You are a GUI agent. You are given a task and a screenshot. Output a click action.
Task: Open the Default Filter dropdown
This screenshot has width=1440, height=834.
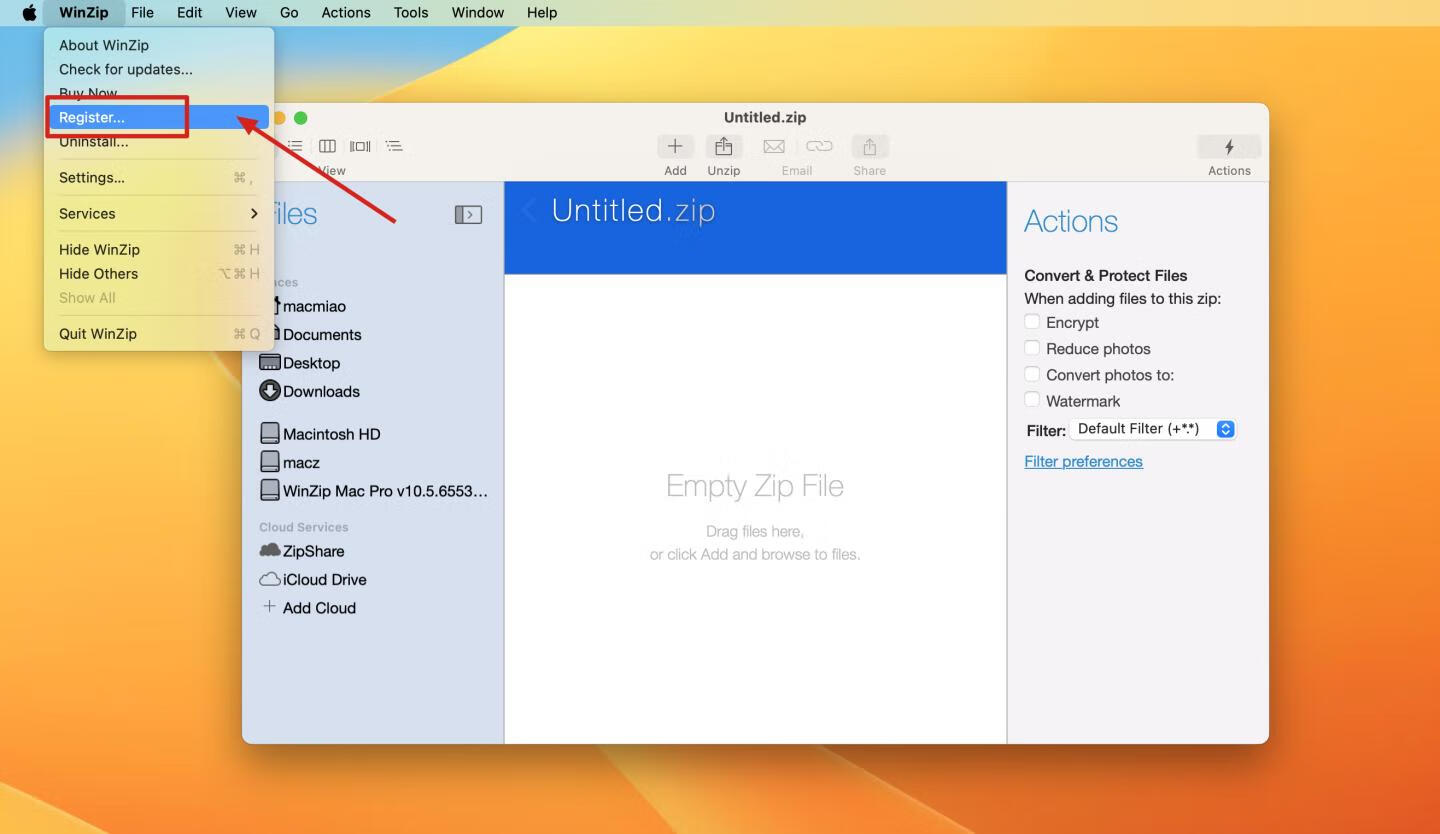coord(1153,429)
